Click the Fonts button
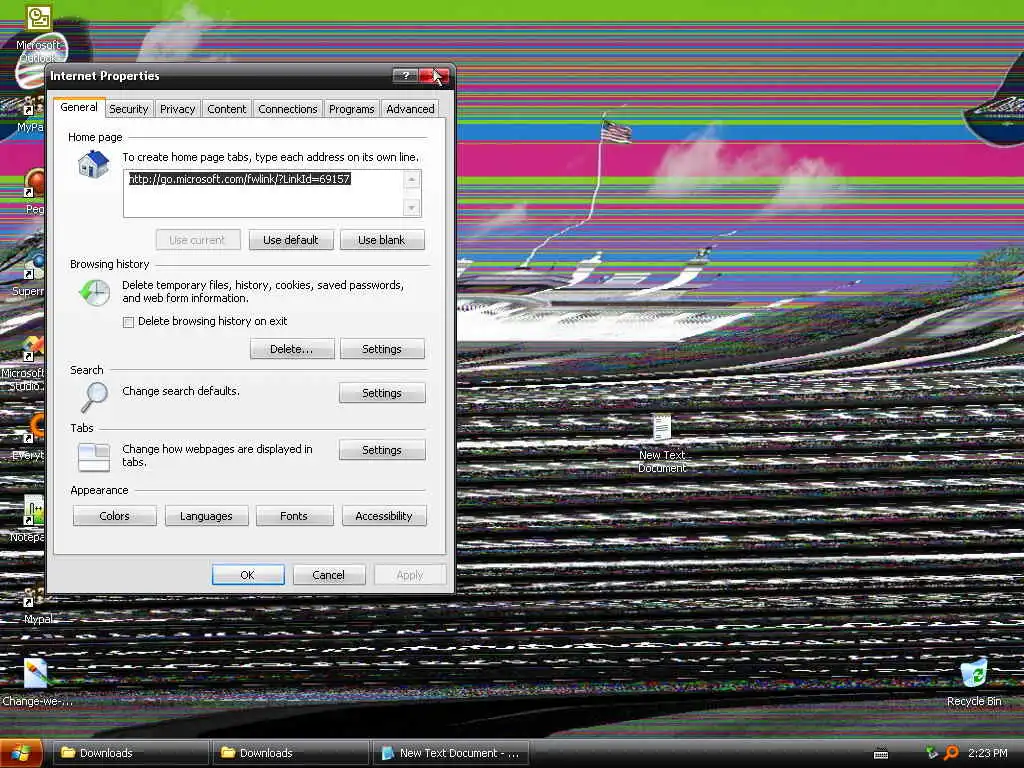Image resolution: width=1024 pixels, height=768 pixels. 294,515
